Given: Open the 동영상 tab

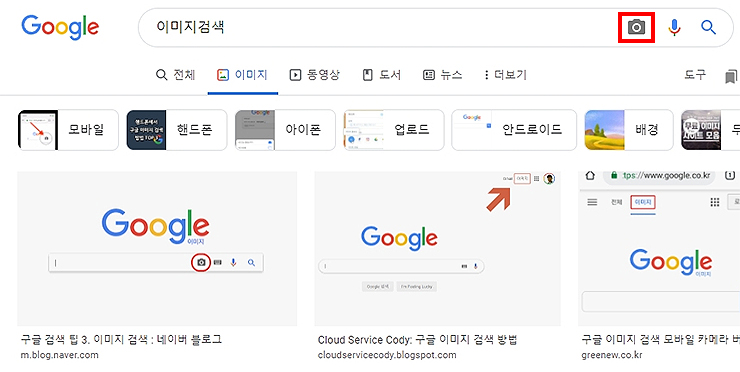Looking at the screenshot, I should click(314, 75).
